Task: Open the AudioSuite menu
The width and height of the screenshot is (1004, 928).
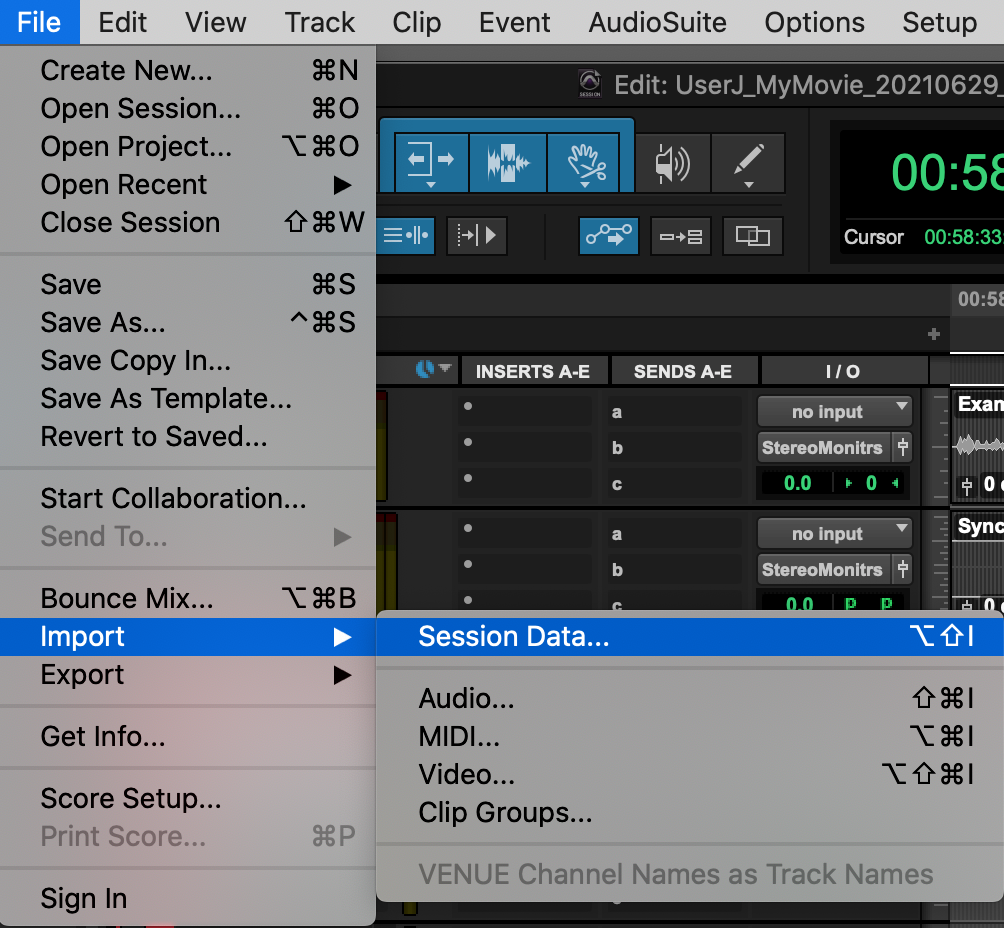Action: click(x=658, y=22)
